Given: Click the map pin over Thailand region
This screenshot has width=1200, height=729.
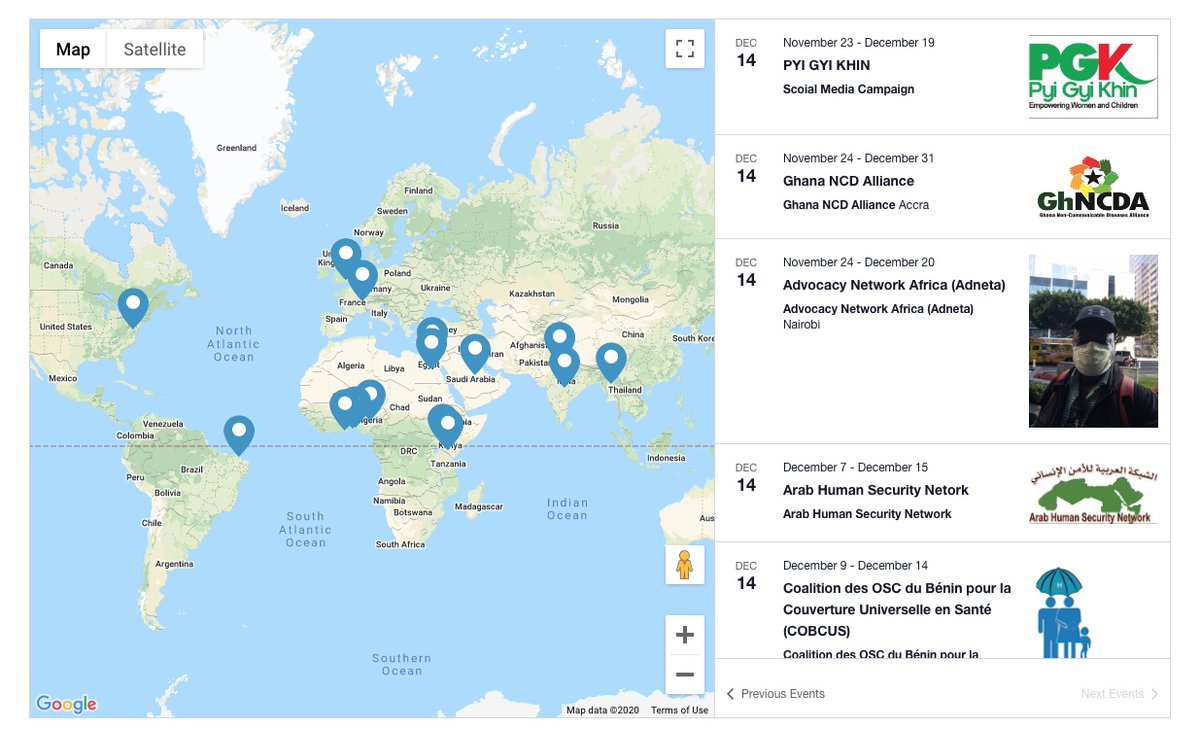Looking at the screenshot, I should (611, 362).
